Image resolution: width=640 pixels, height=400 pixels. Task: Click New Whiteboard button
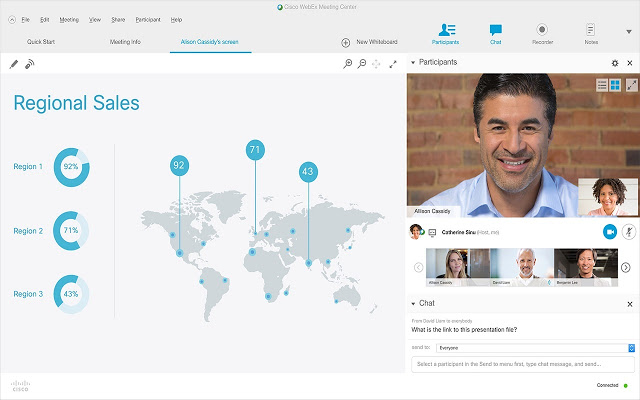tap(369, 43)
